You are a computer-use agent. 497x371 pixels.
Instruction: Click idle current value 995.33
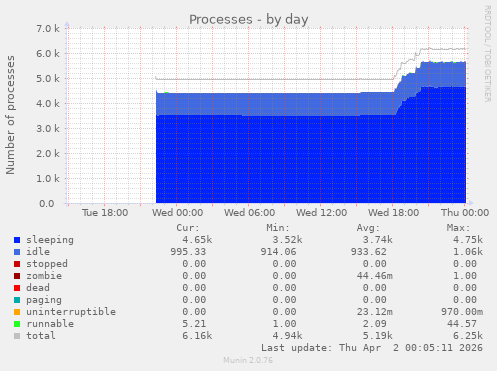(x=188, y=252)
